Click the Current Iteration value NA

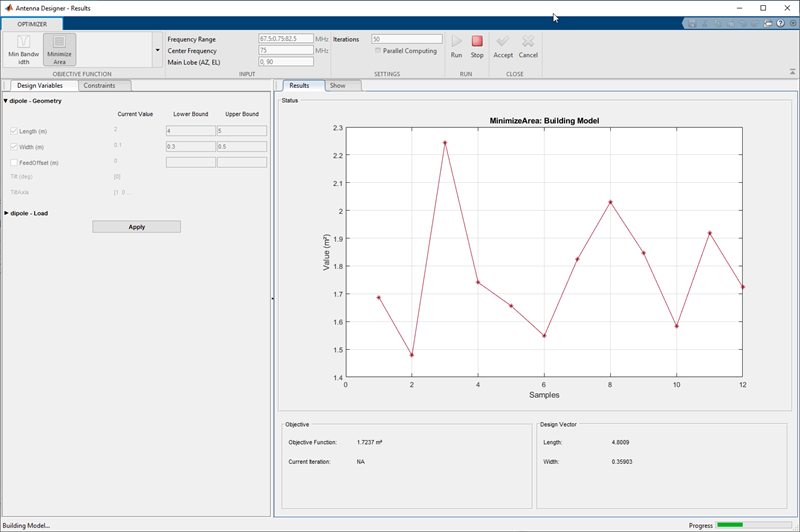point(361,462)
